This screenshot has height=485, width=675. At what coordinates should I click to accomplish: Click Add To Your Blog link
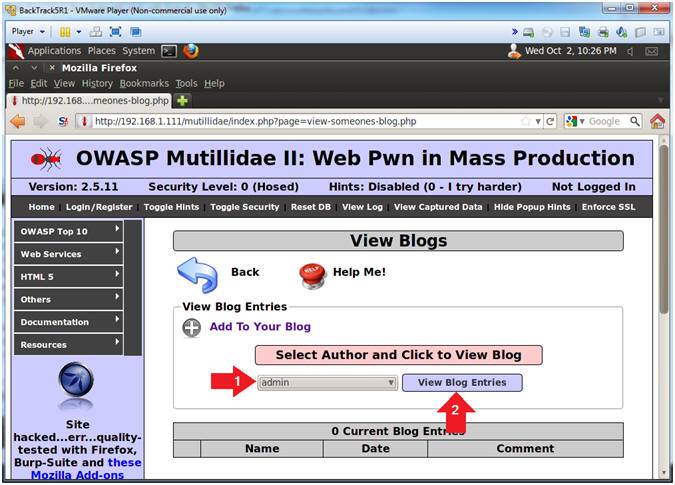[260, 327]
